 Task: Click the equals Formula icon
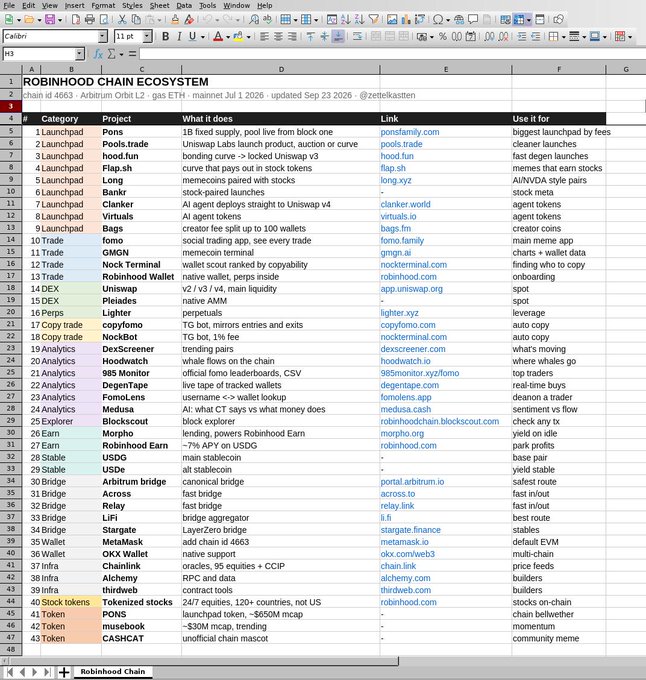point(132,54)
